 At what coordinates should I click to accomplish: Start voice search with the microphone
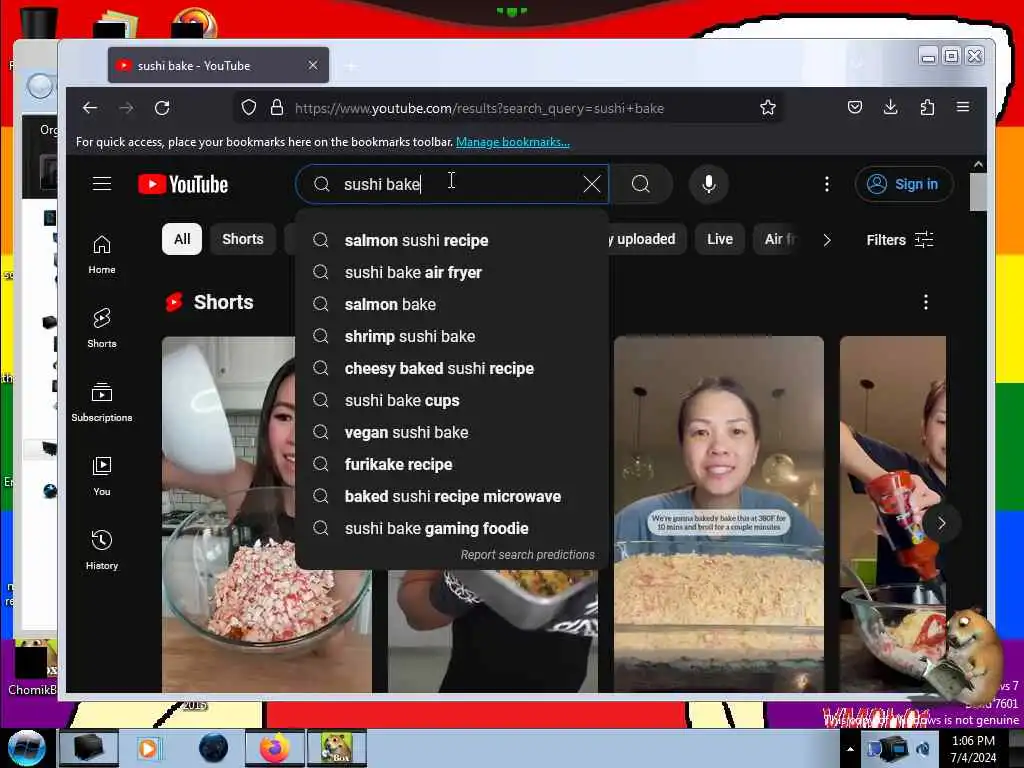(x=709, y=184)
